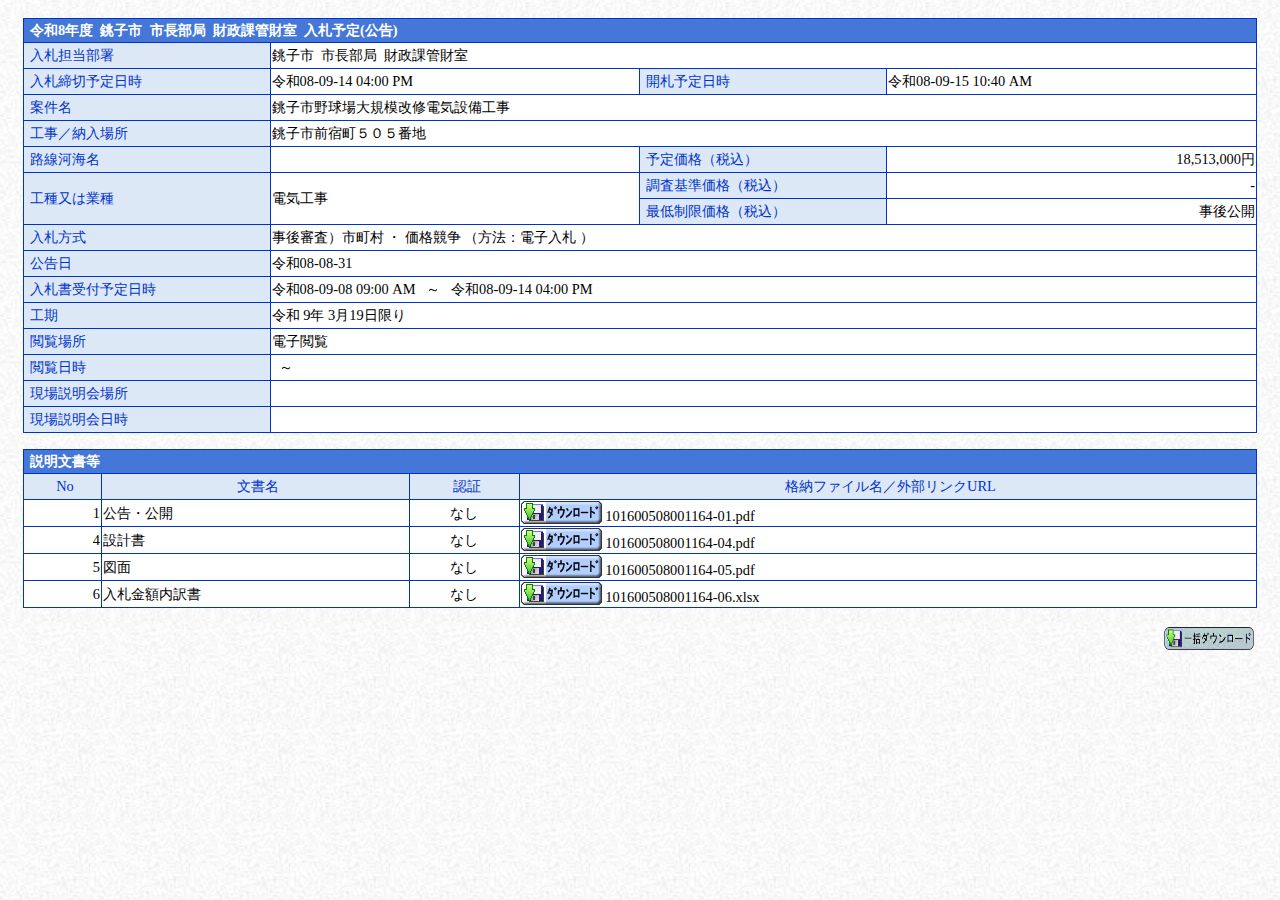Click the 電気工事 value

tap(300, 199)
